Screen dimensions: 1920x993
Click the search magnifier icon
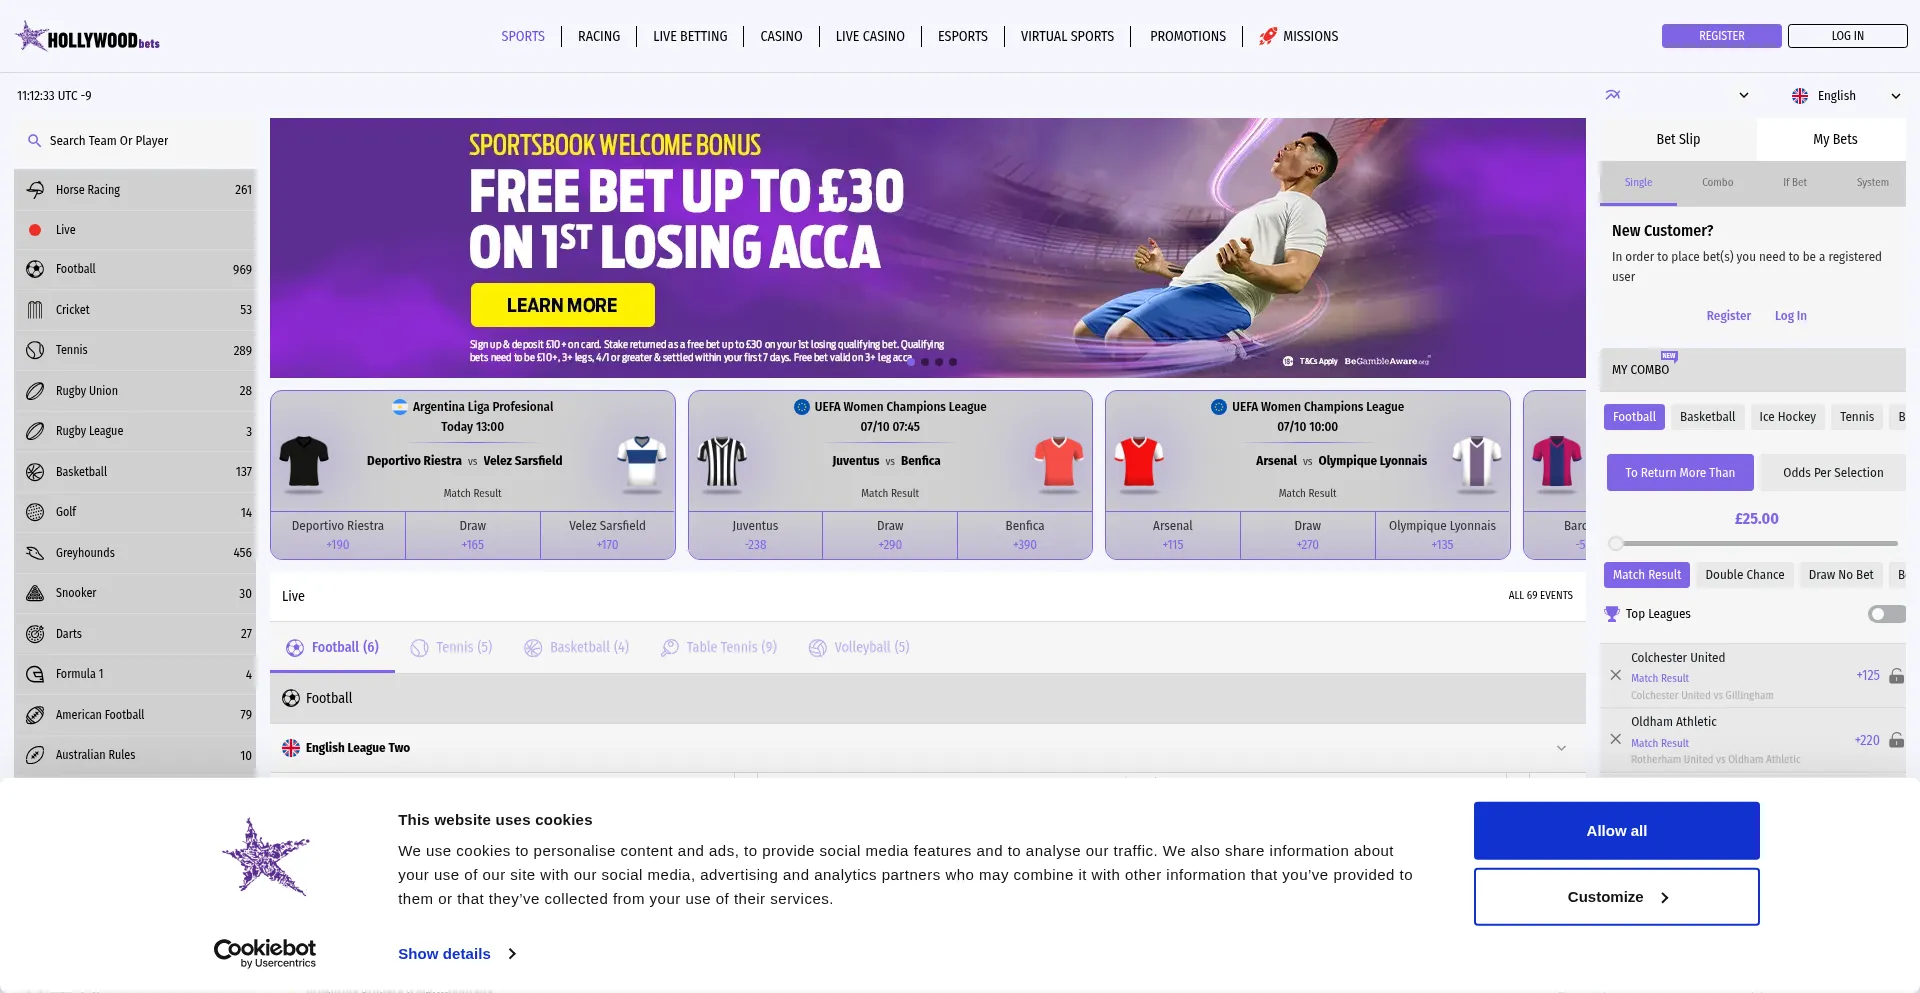35,141
